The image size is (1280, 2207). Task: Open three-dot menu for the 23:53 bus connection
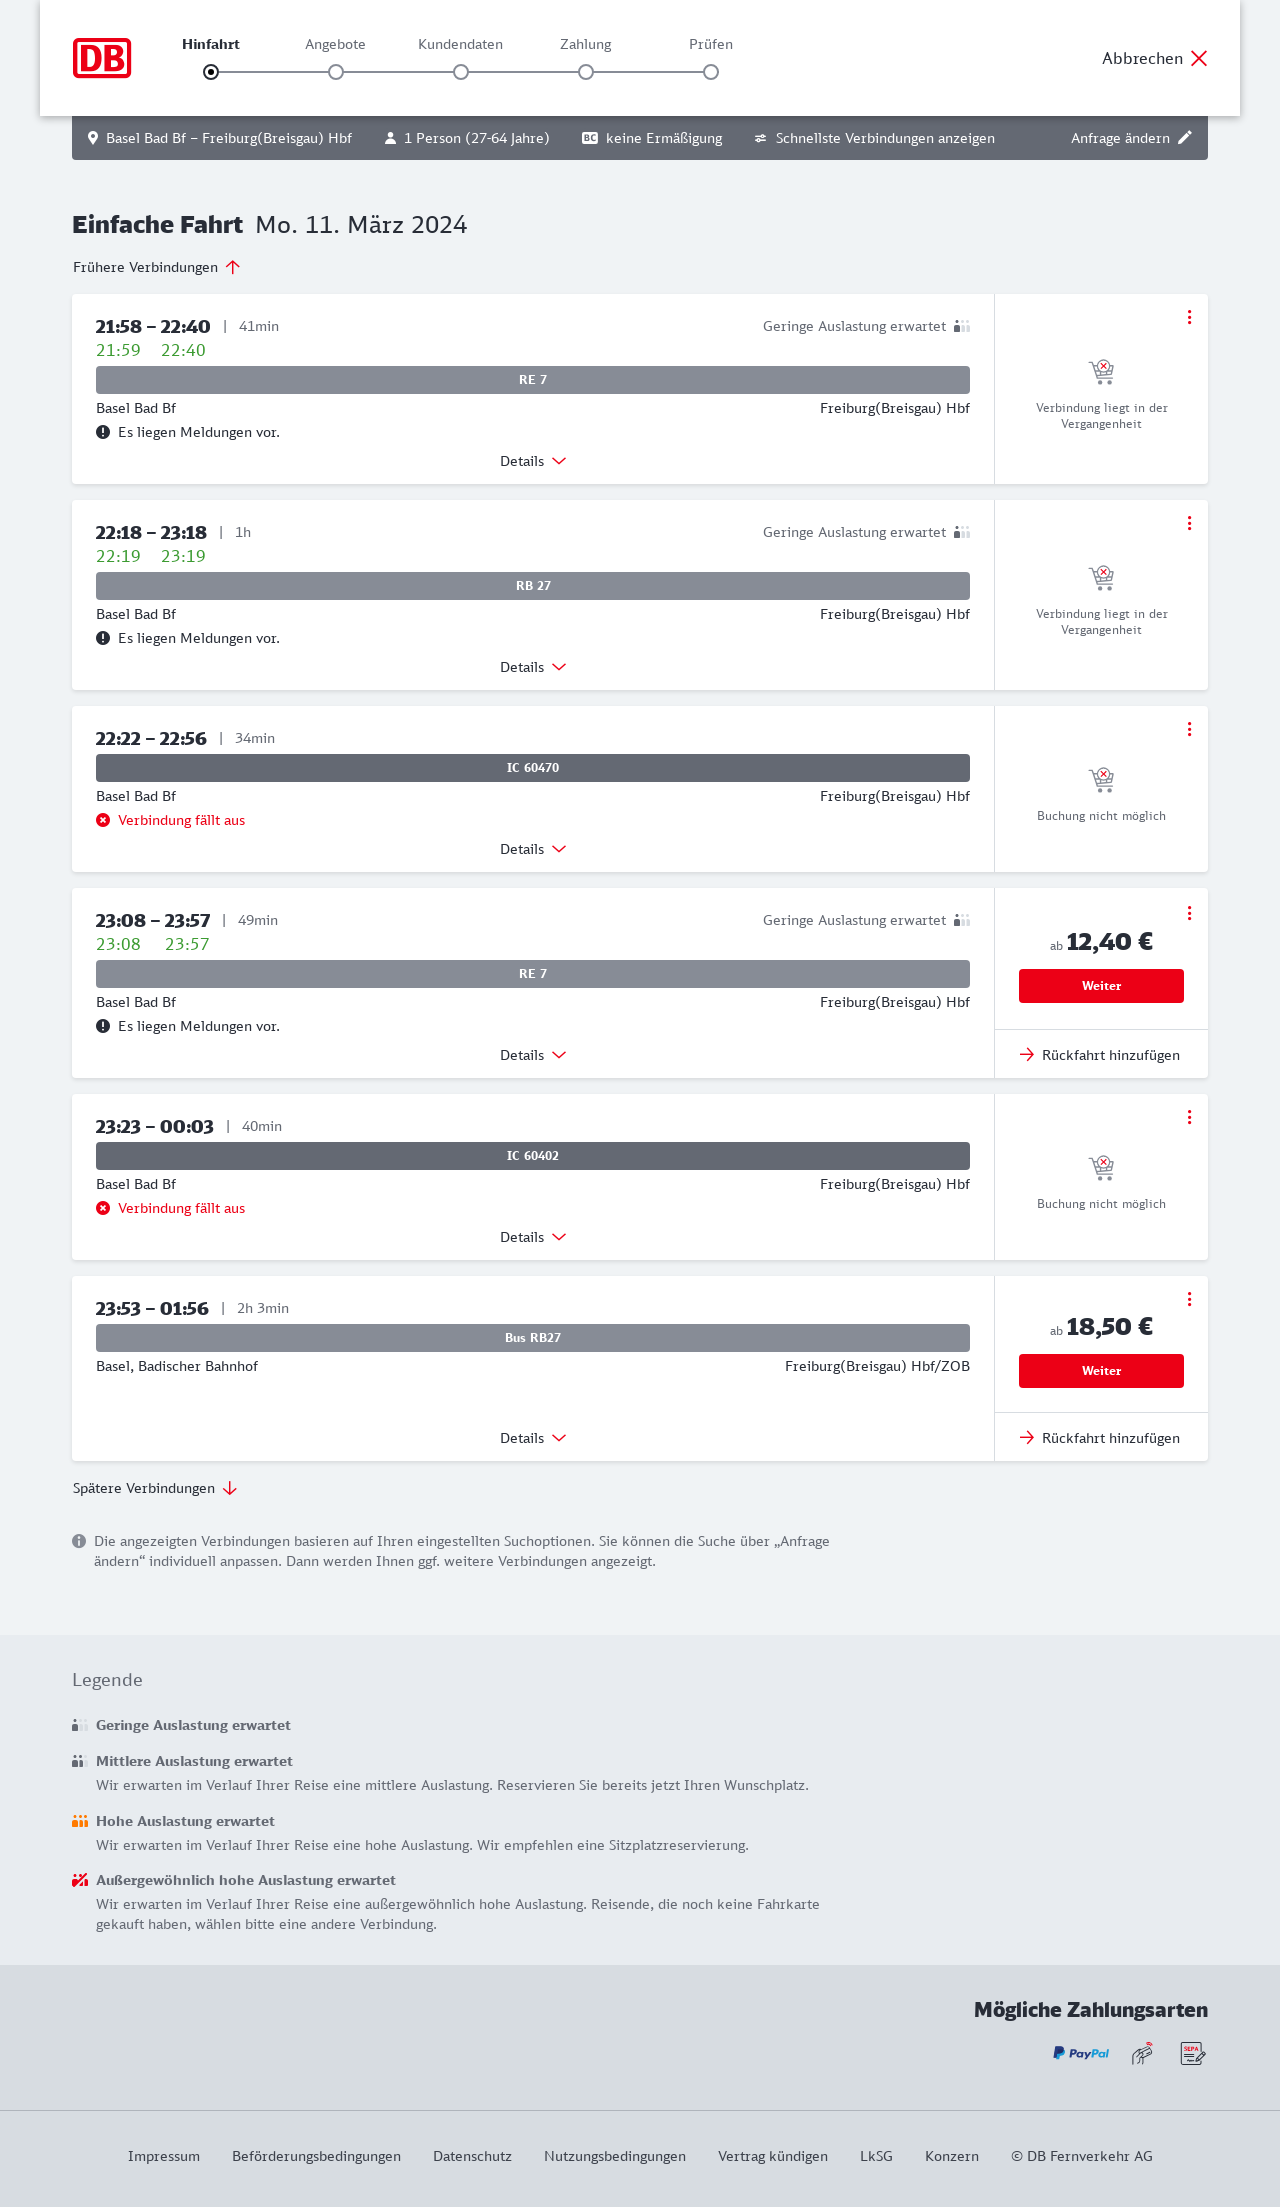(x=1189, y=1299)
